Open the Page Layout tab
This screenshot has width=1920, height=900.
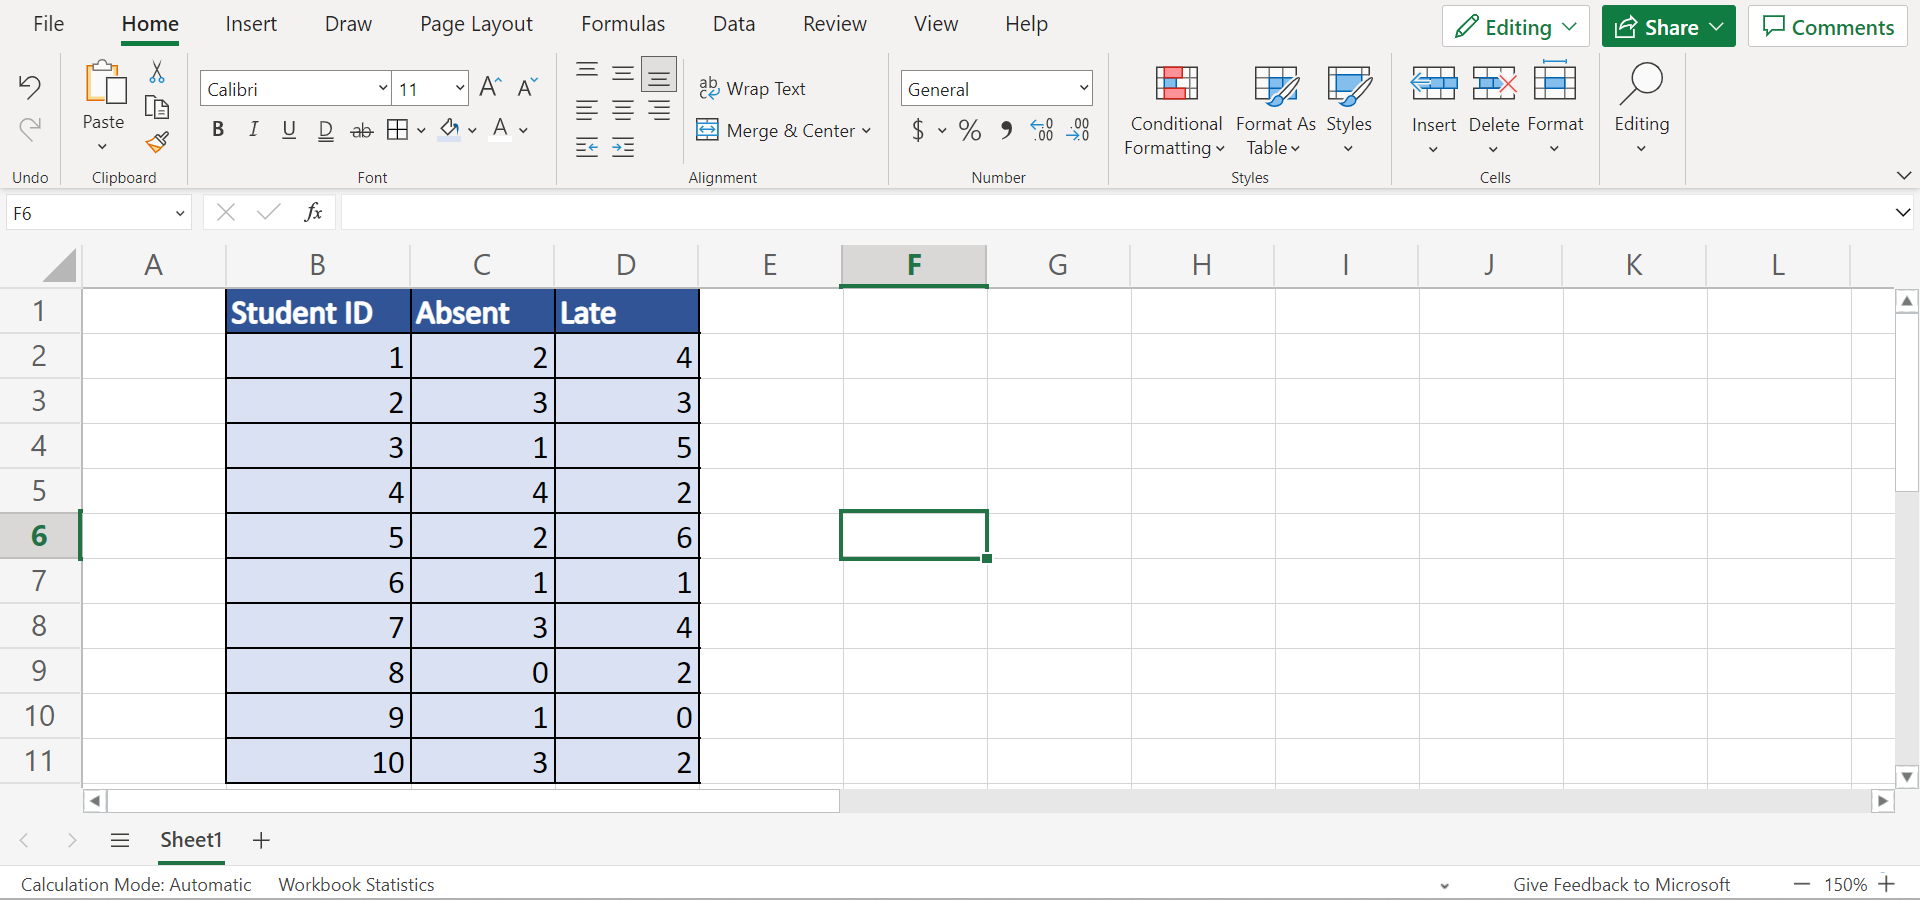[476, 24]
